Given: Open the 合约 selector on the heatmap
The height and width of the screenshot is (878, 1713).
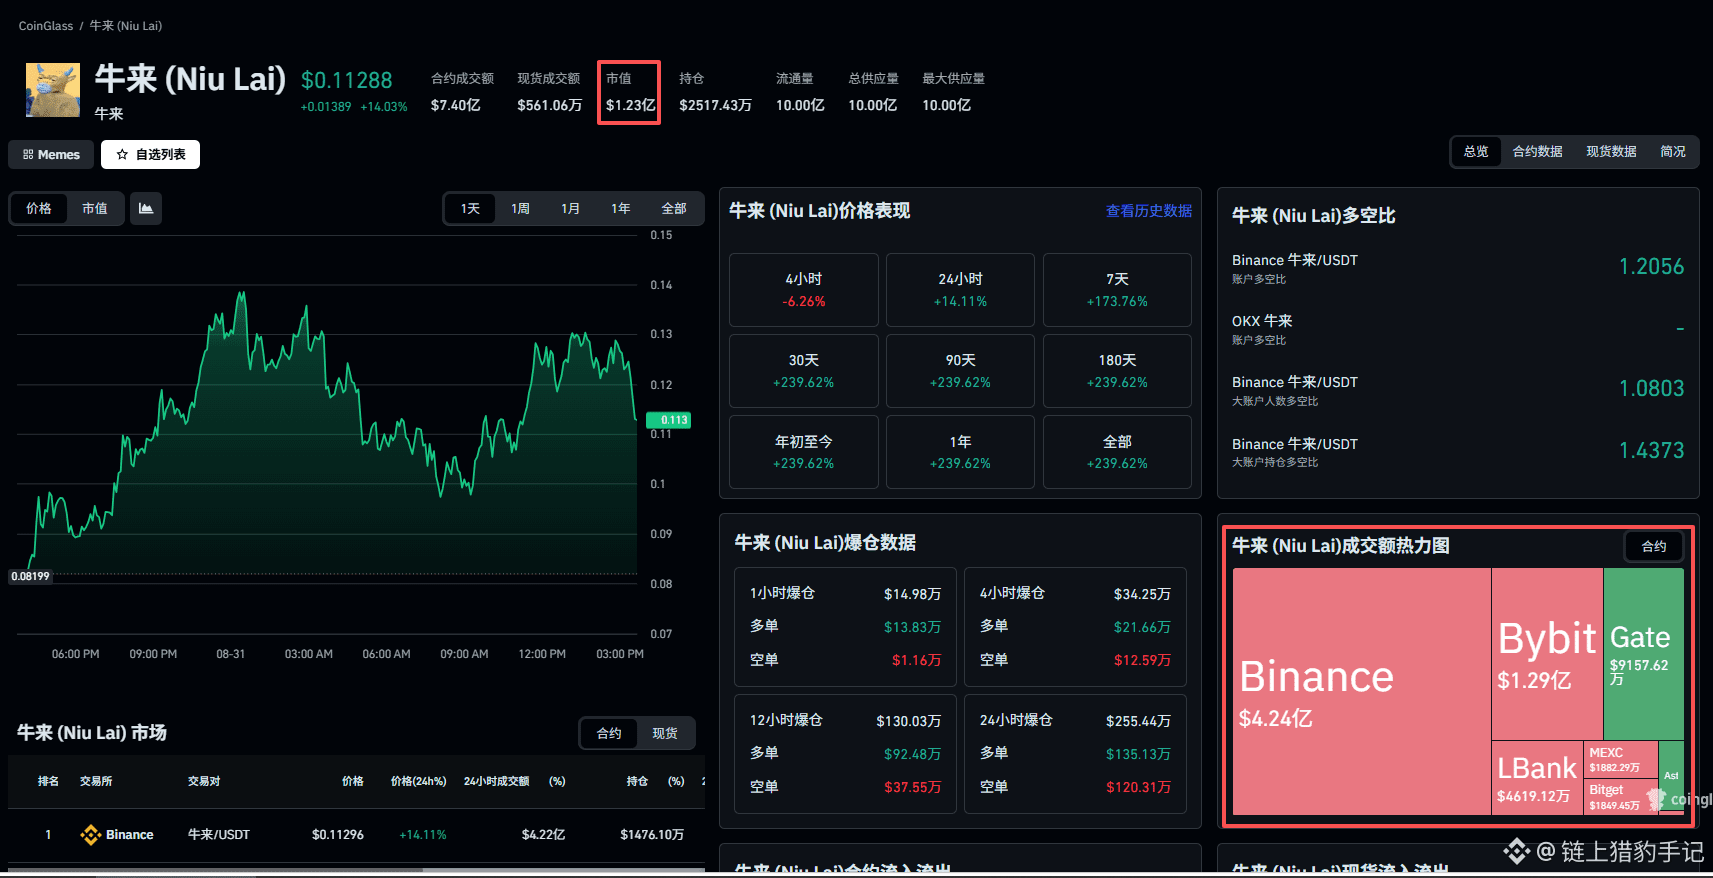Looking at the screenshot, I should 1654,546.
